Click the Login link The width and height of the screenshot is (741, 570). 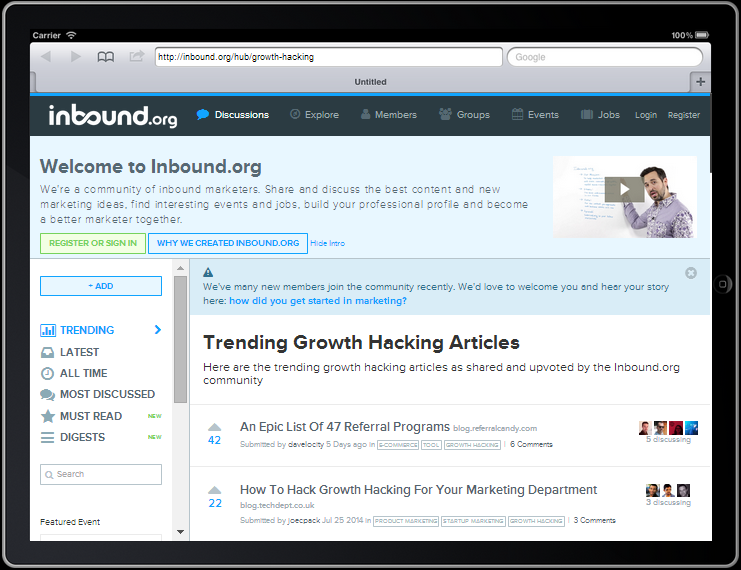click(646, 115)
